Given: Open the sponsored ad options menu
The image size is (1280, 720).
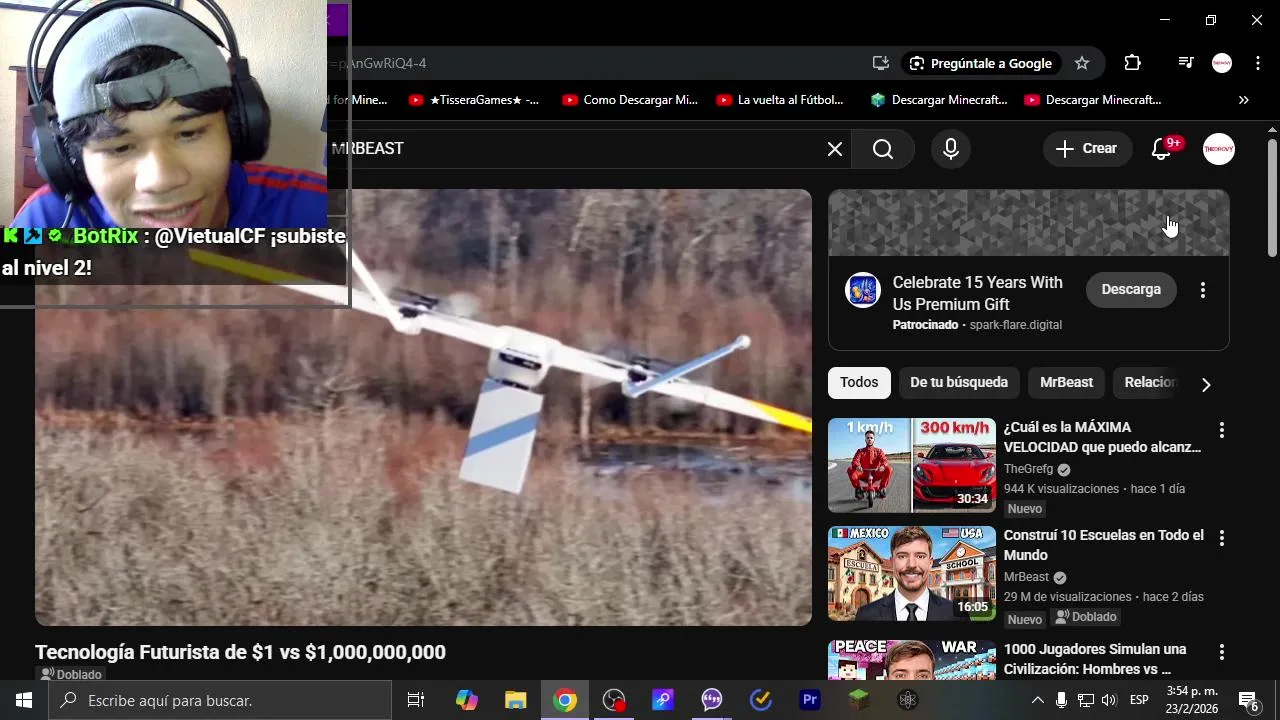Looking at the screenshot, I should point(1203,290).
